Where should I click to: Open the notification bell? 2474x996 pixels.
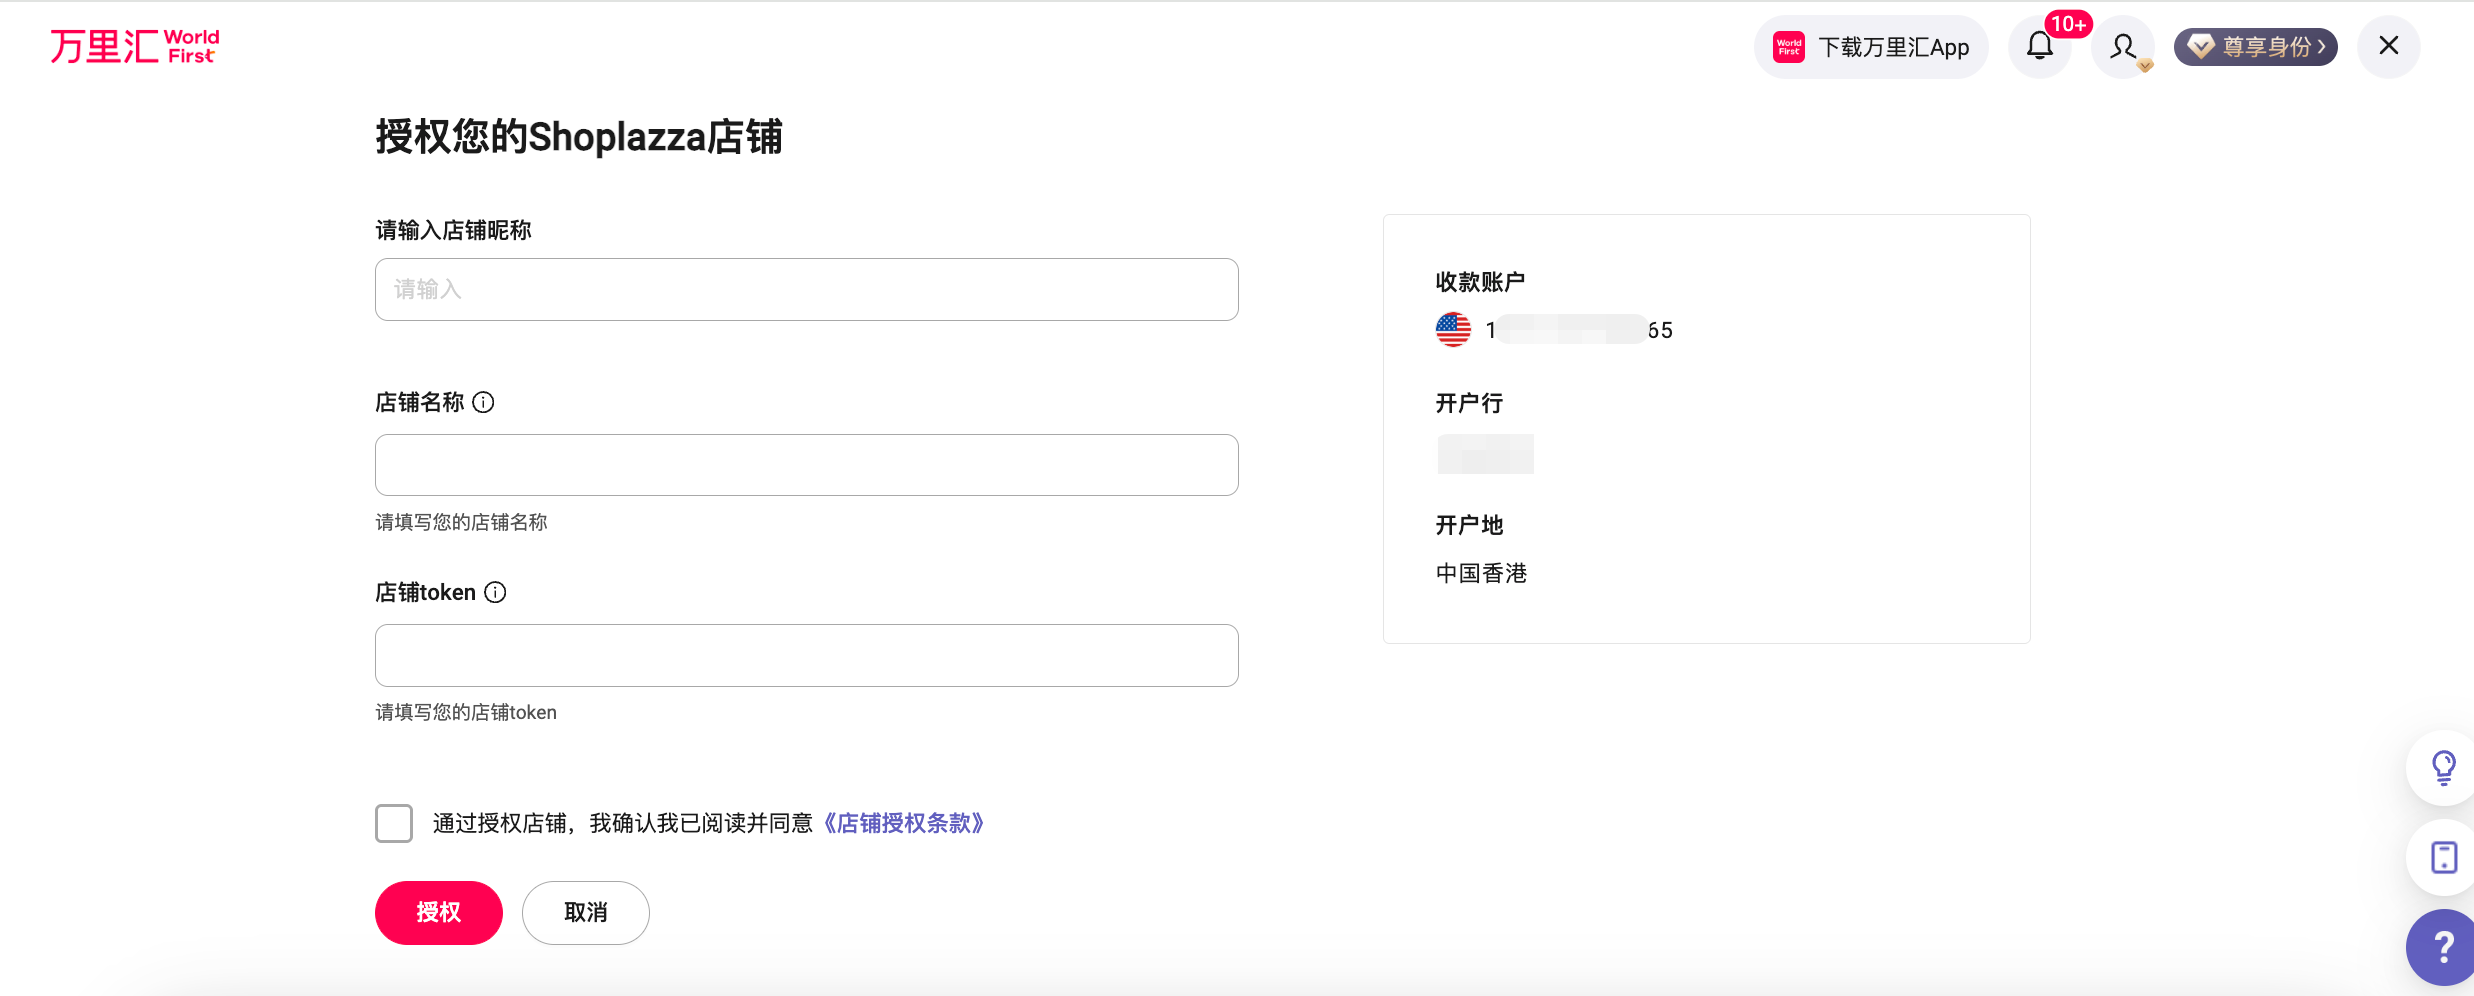(2040, 46)
